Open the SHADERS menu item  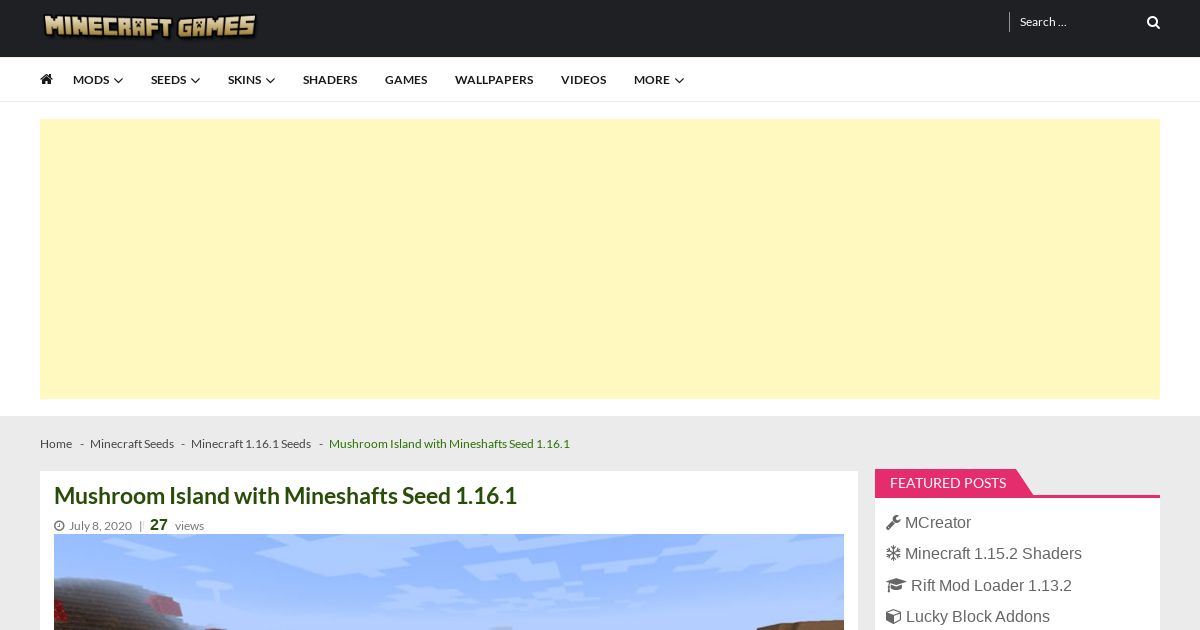330,80
